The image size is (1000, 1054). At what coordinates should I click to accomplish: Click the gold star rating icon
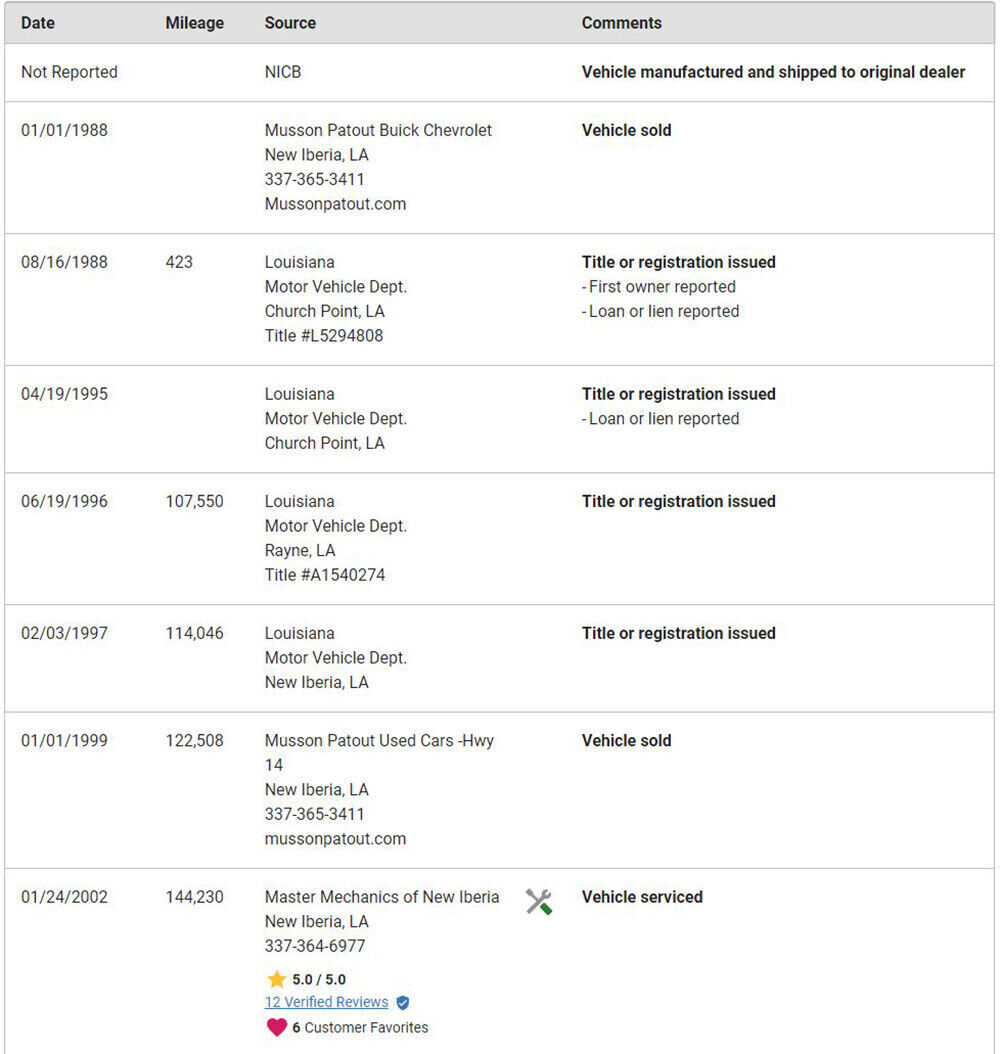277,979
